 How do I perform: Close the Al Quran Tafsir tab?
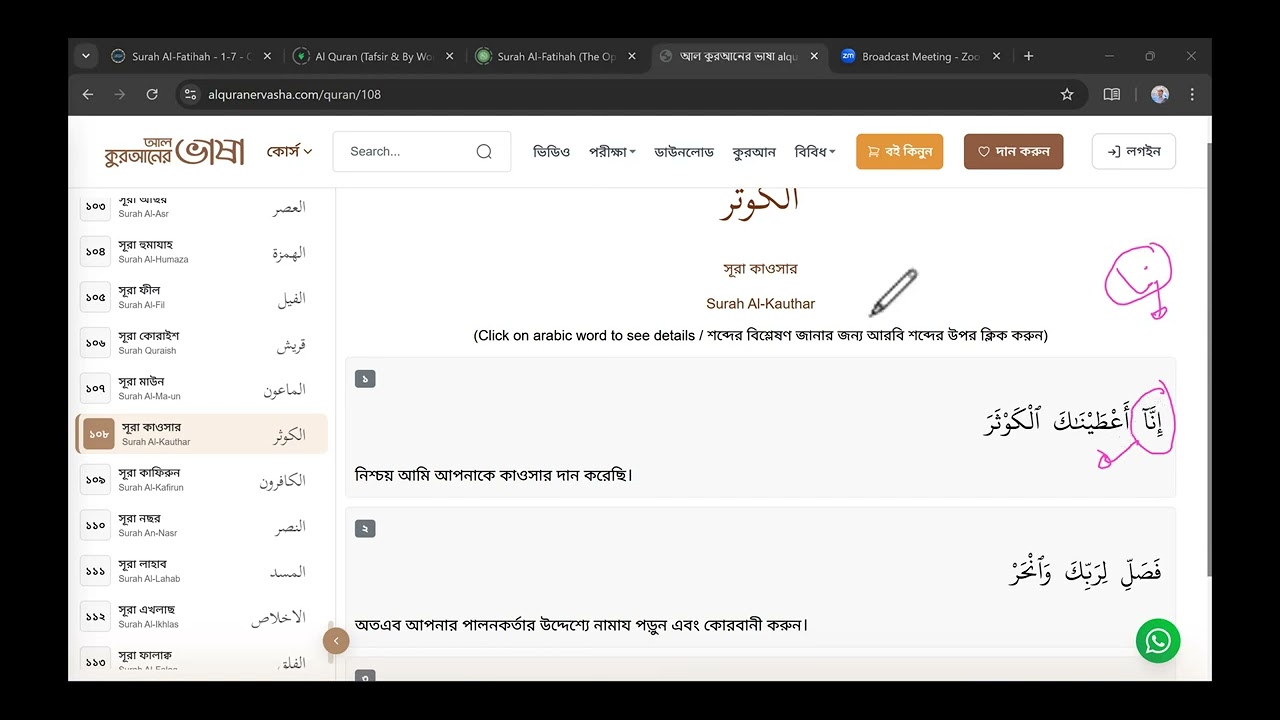pyautogui.click(x=449, y=57)
